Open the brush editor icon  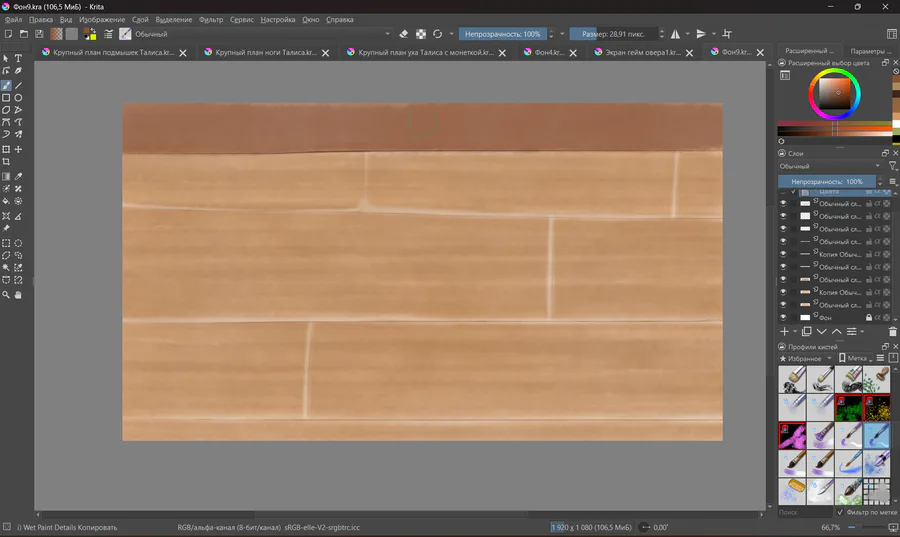pyautogui.click(x=108, y=34)
